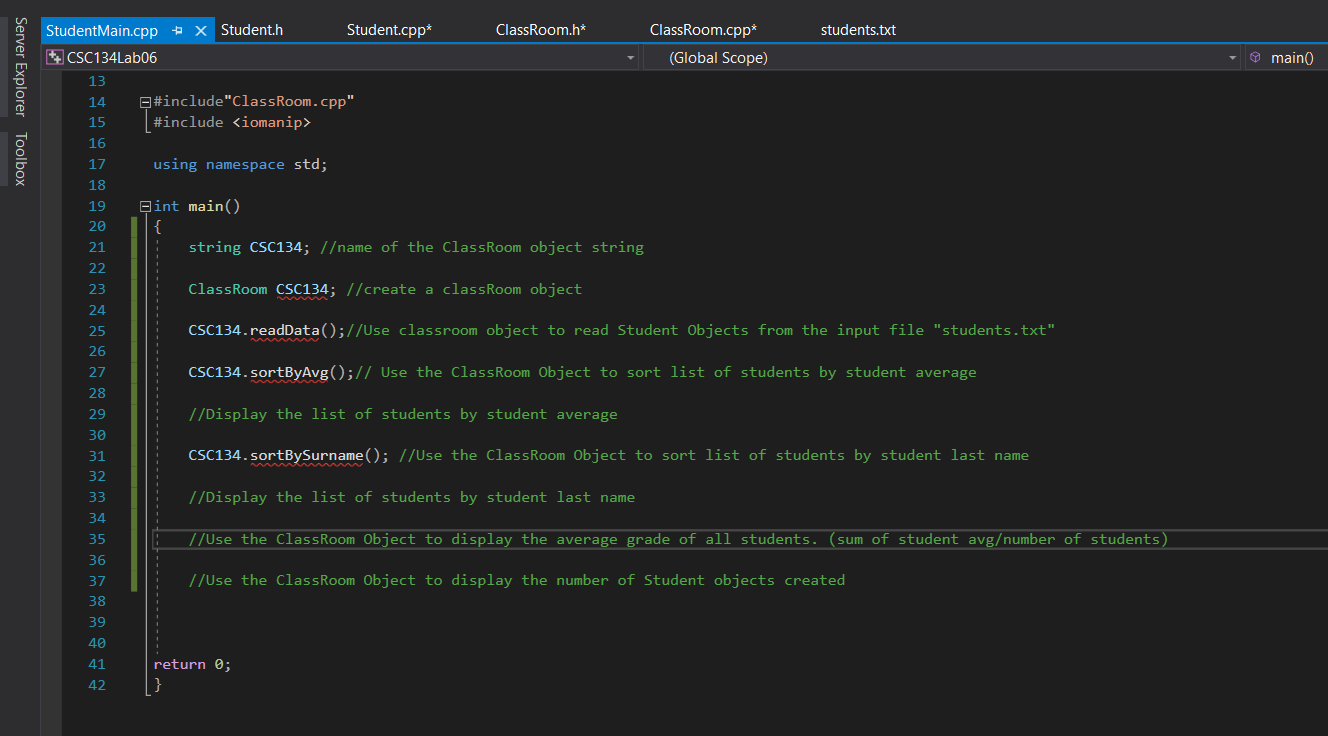
Task: Click line number 13 in the gutter
Action: coord(97,81)
